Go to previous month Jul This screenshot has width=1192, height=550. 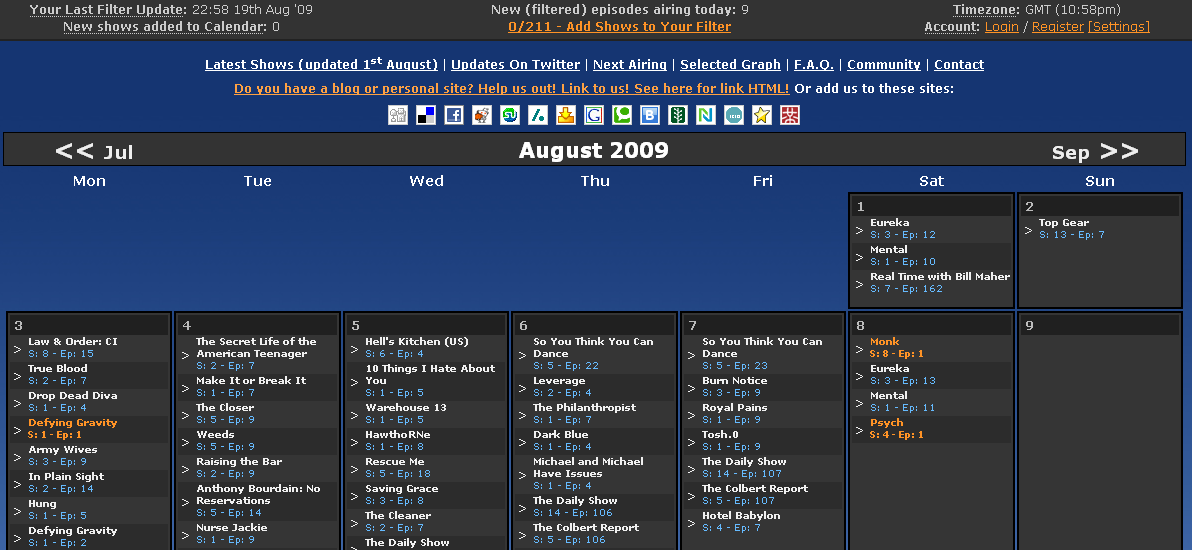(x=94, y=151)
